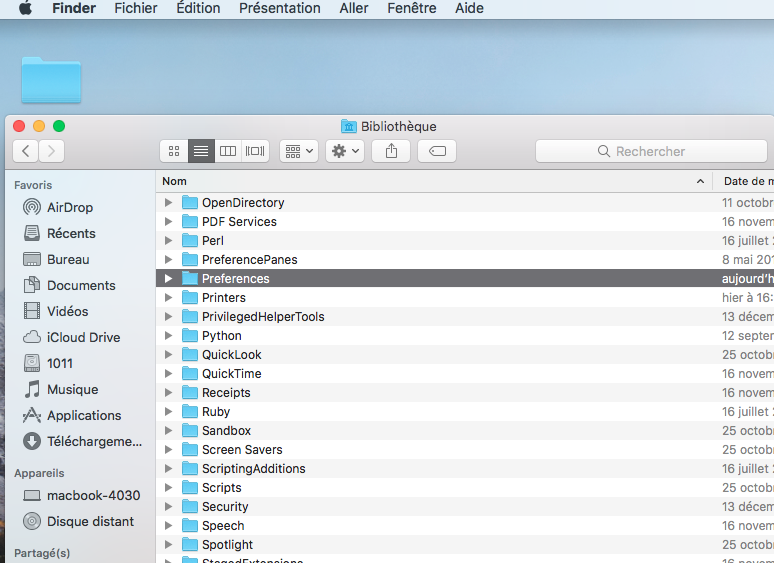Viewport: 774px width, 563px height.
Task: Open the Présentation menu
Action: coord(280,8)
